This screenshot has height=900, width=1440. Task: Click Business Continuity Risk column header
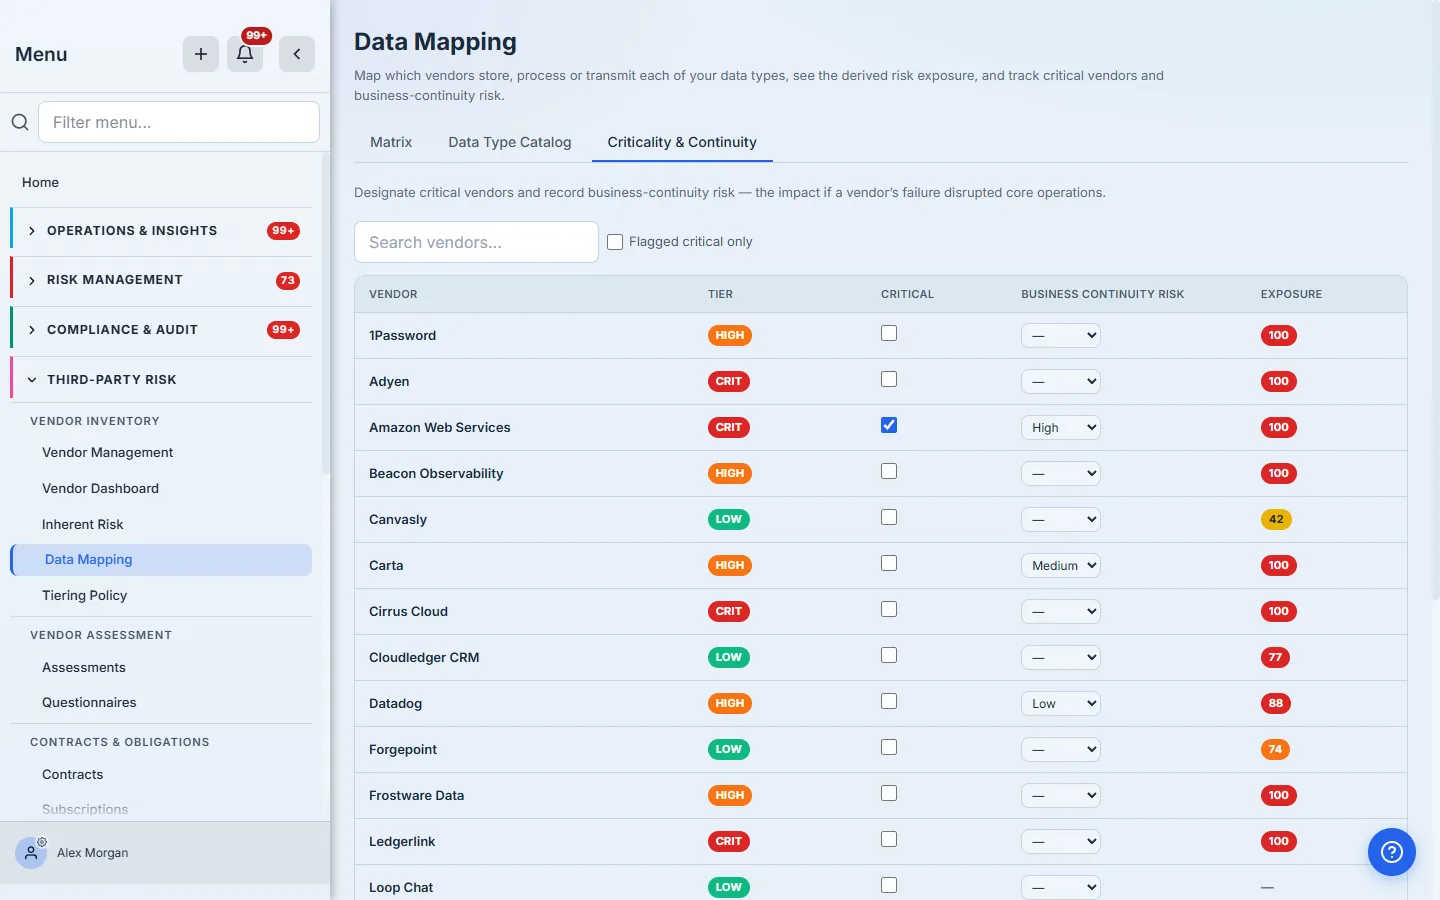coord(1102,294)
